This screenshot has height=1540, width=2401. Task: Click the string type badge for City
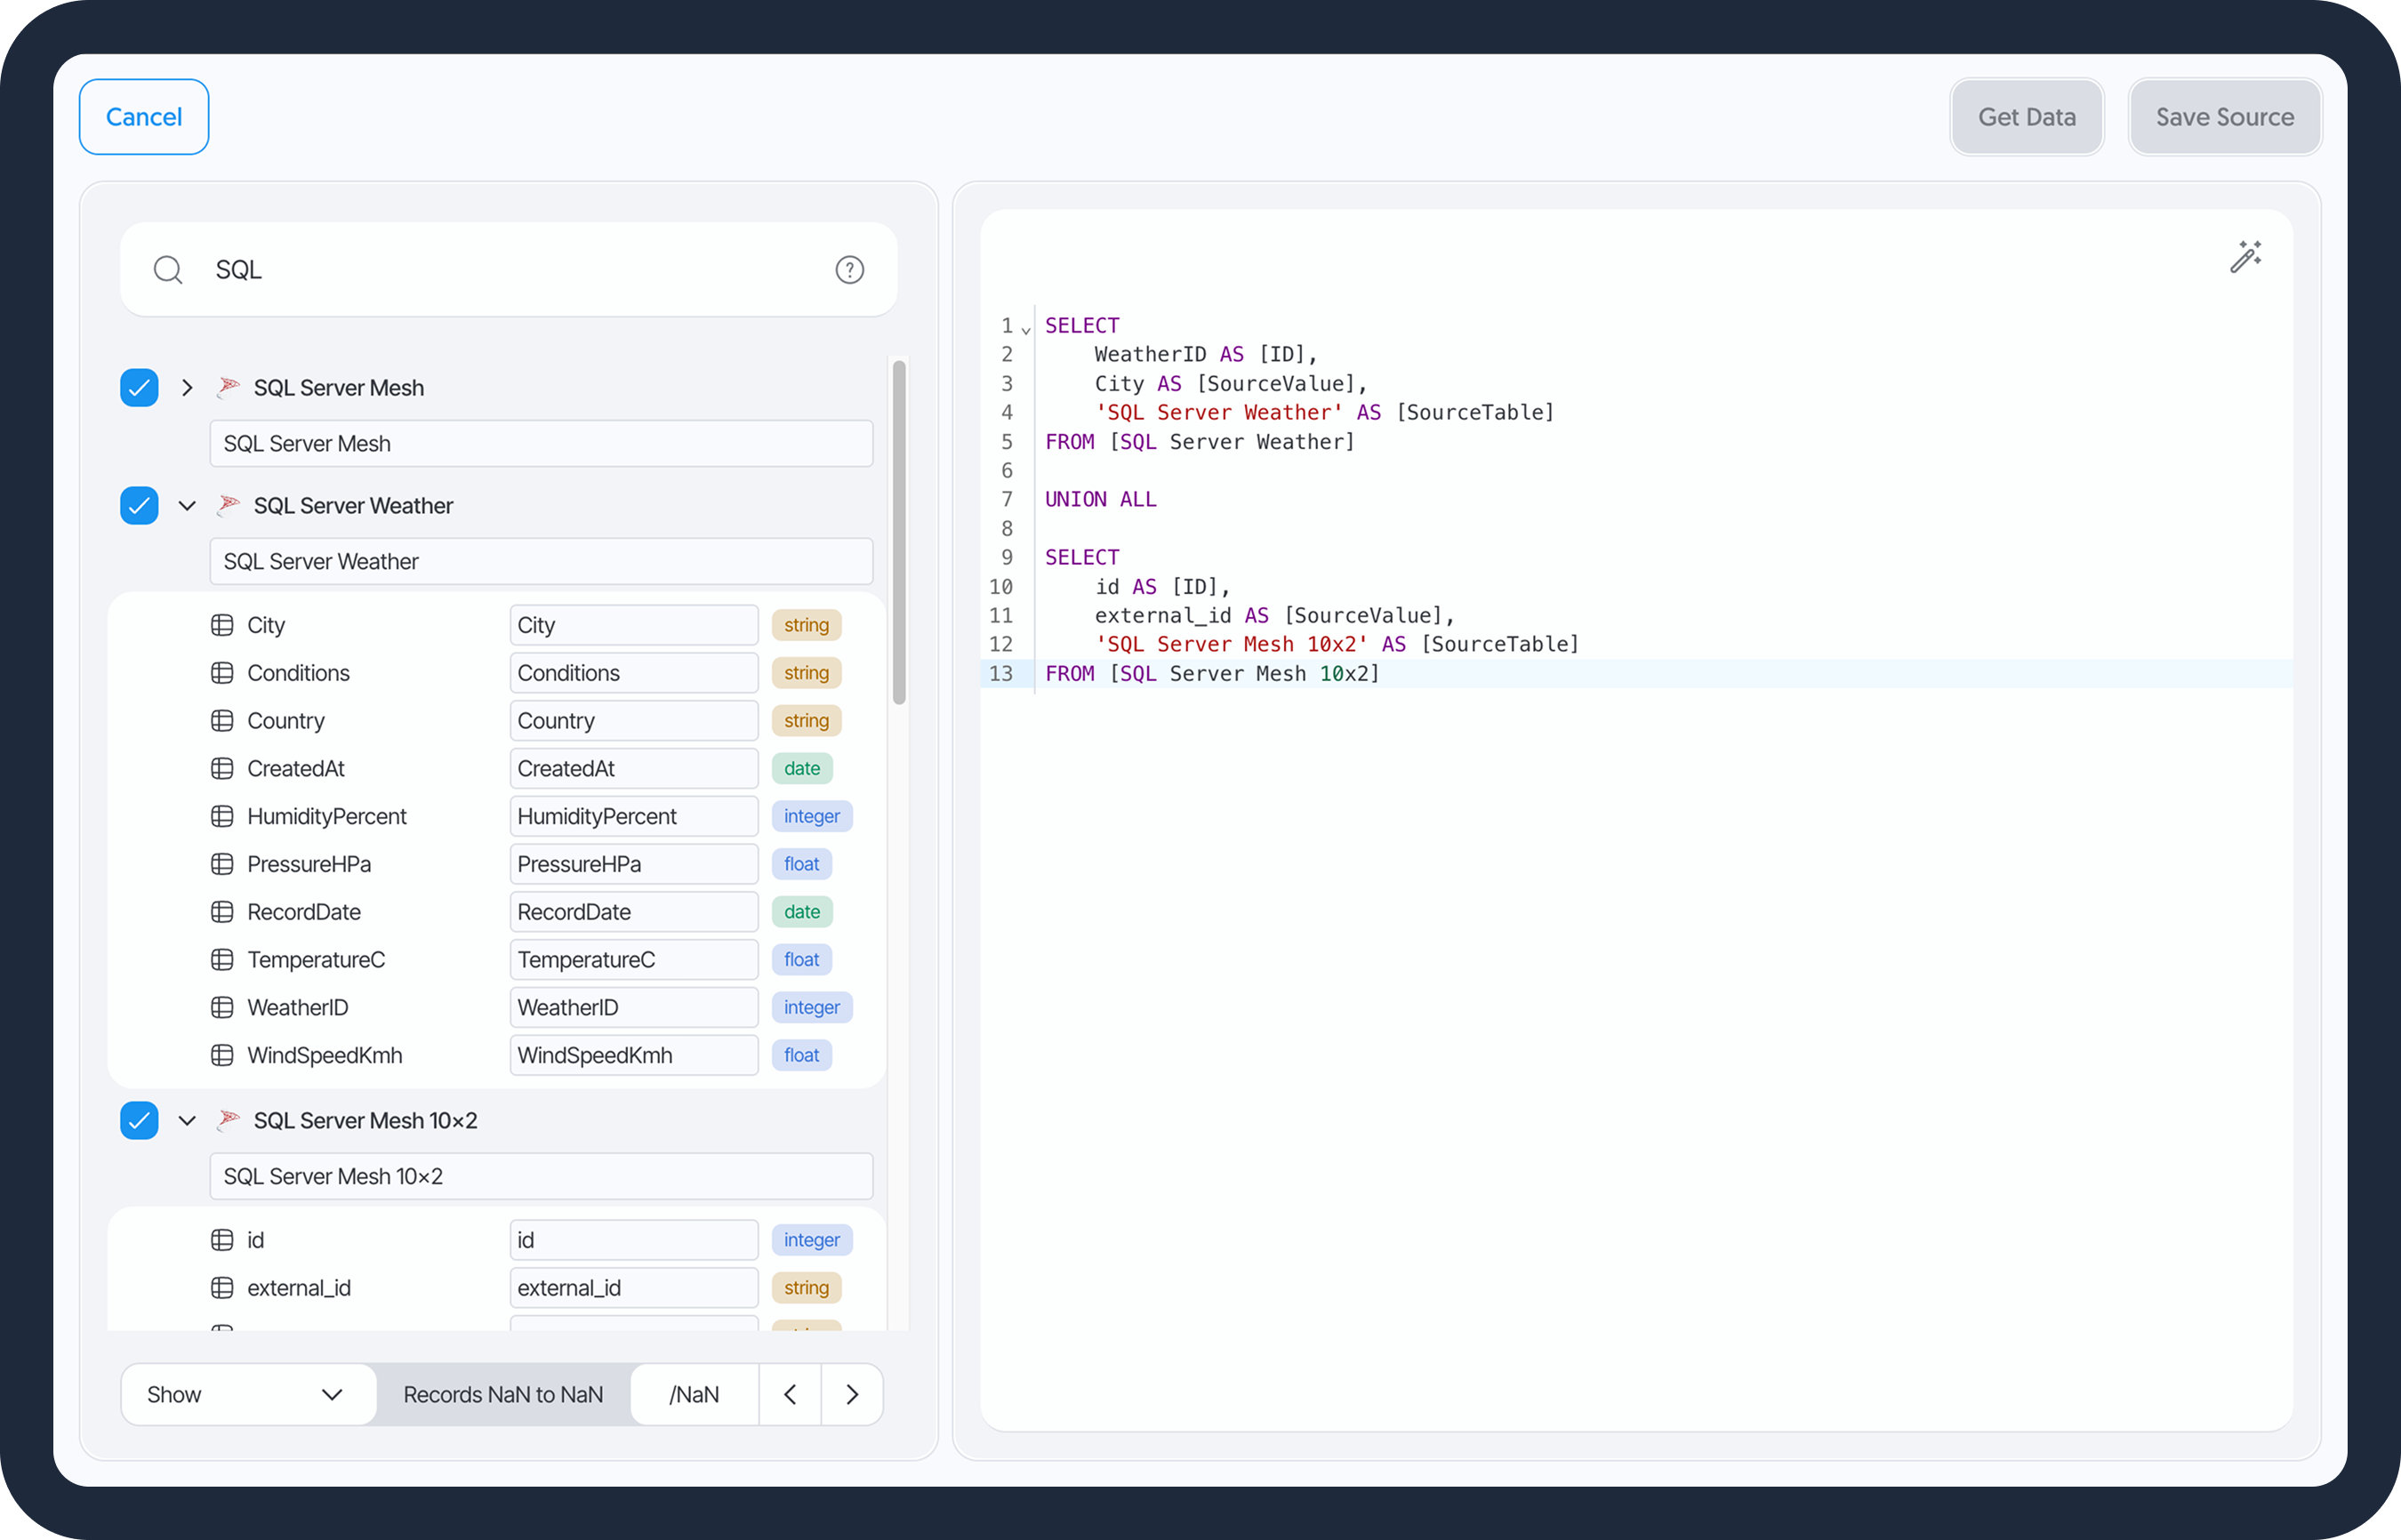coord(806,625)
